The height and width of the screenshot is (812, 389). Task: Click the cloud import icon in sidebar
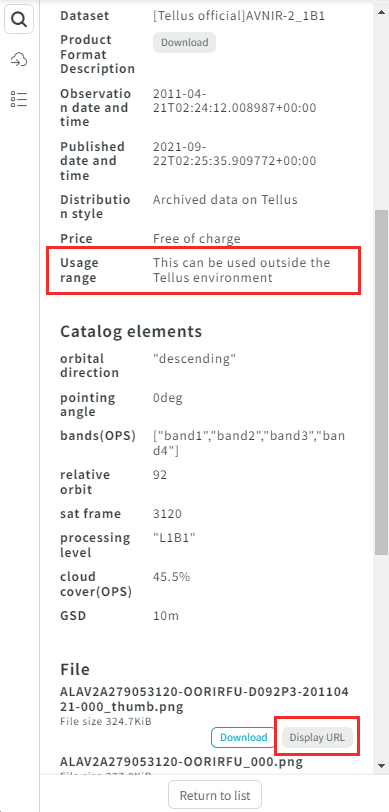19,60
